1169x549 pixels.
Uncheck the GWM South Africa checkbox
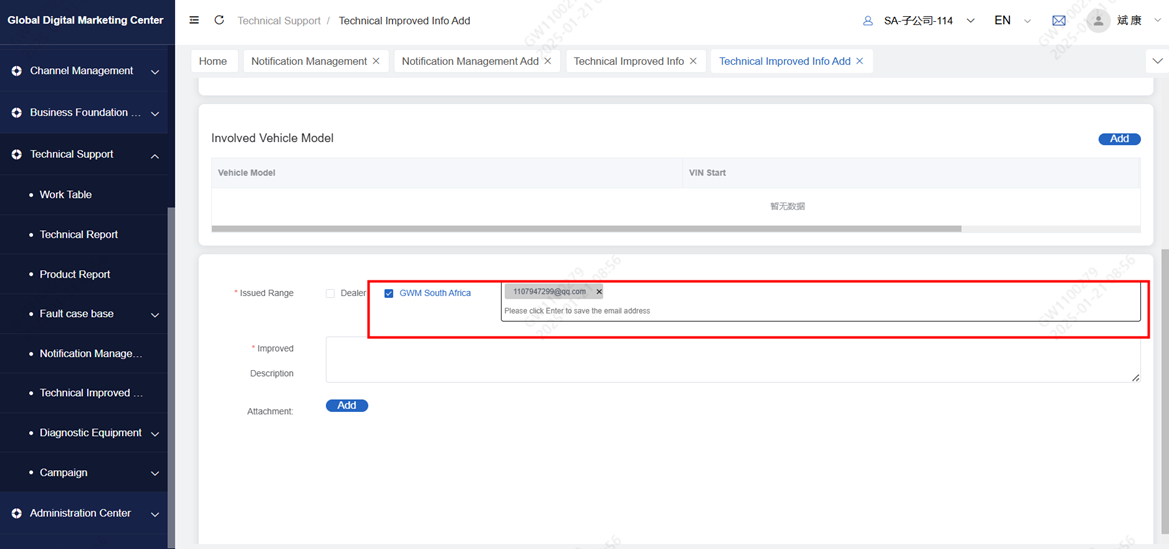[389, 293]
